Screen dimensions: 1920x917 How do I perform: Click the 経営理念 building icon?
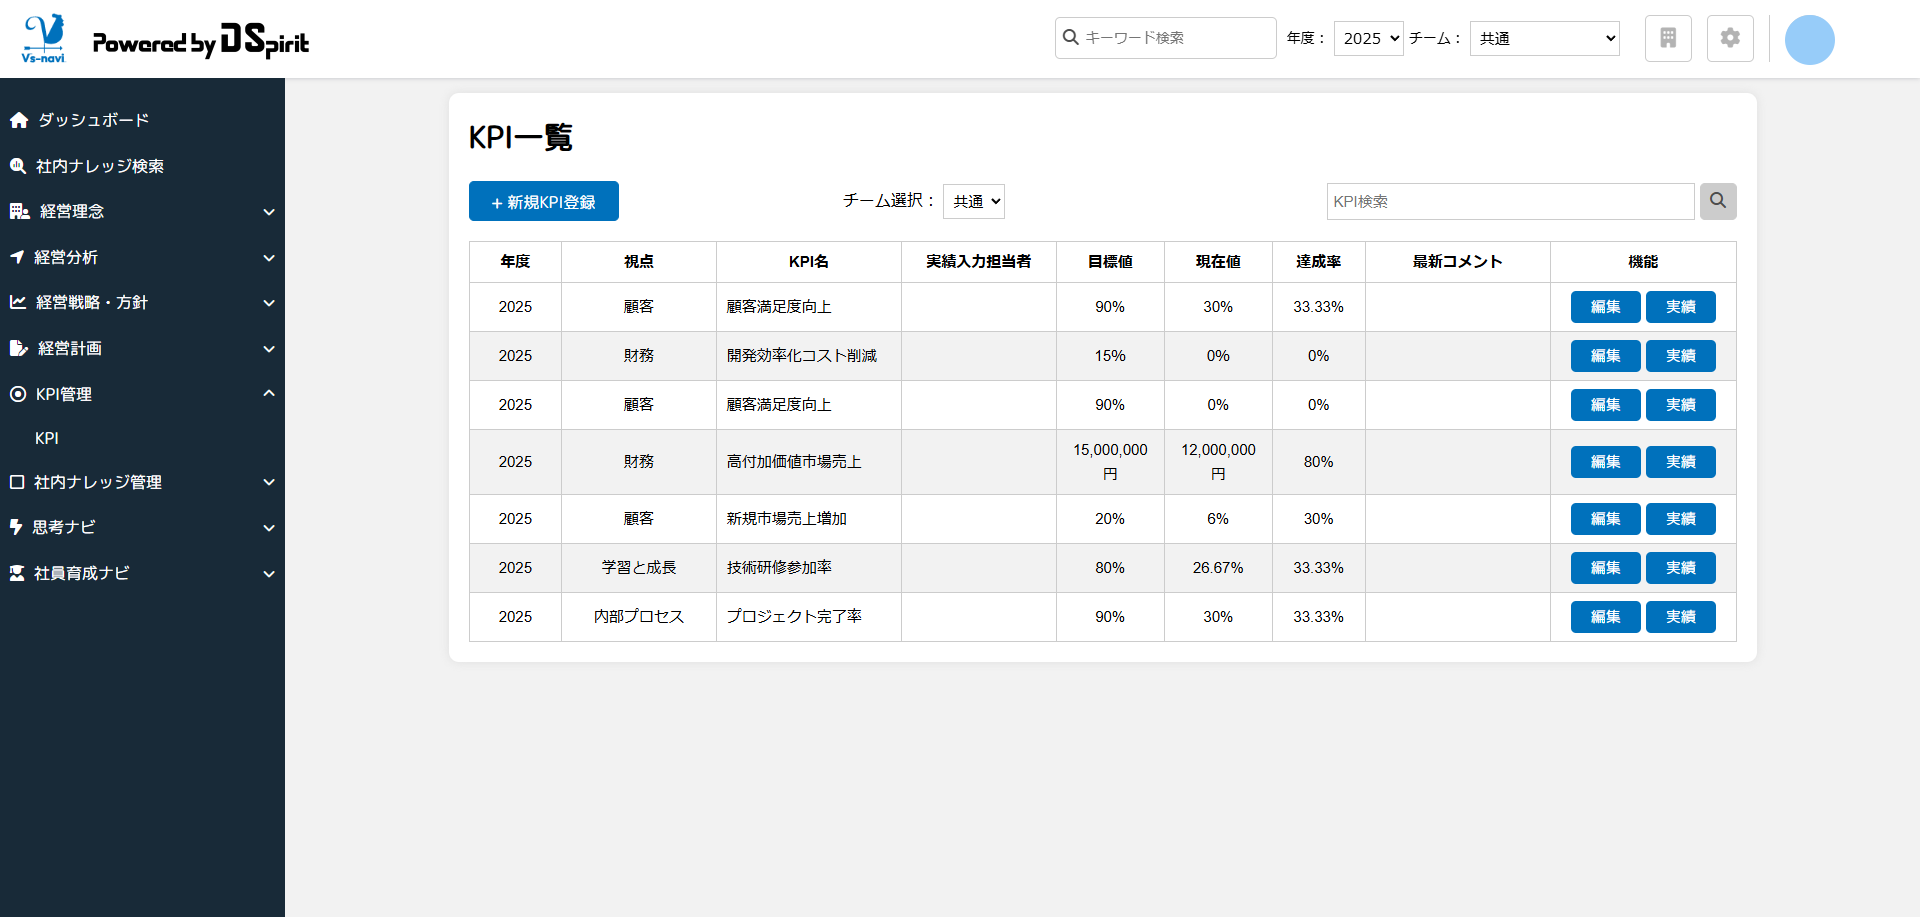pos(20,211)
